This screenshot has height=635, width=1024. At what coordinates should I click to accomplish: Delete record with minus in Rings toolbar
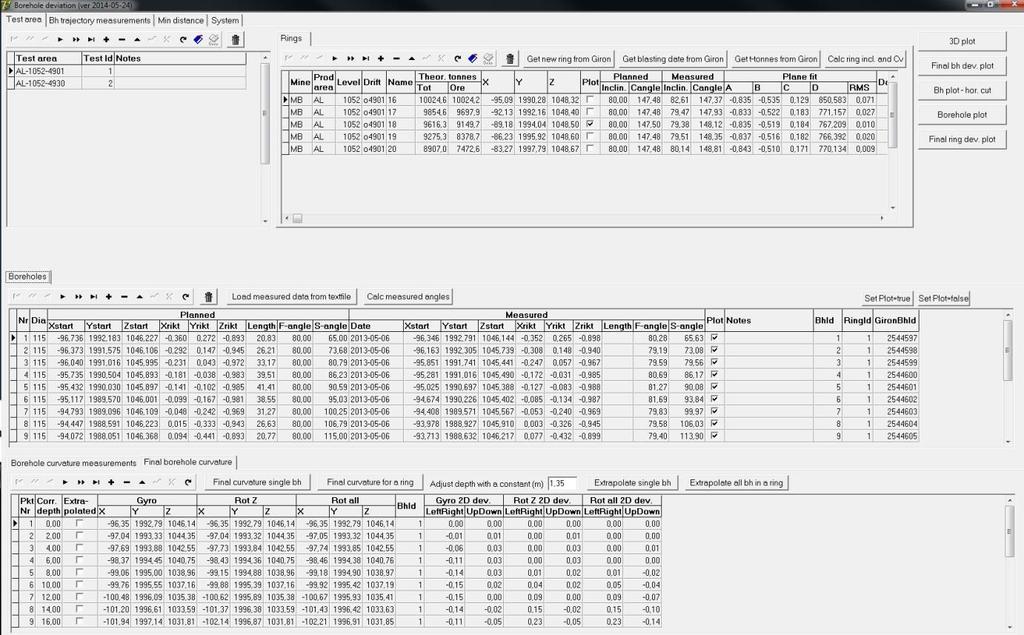[x=396, y=59]
